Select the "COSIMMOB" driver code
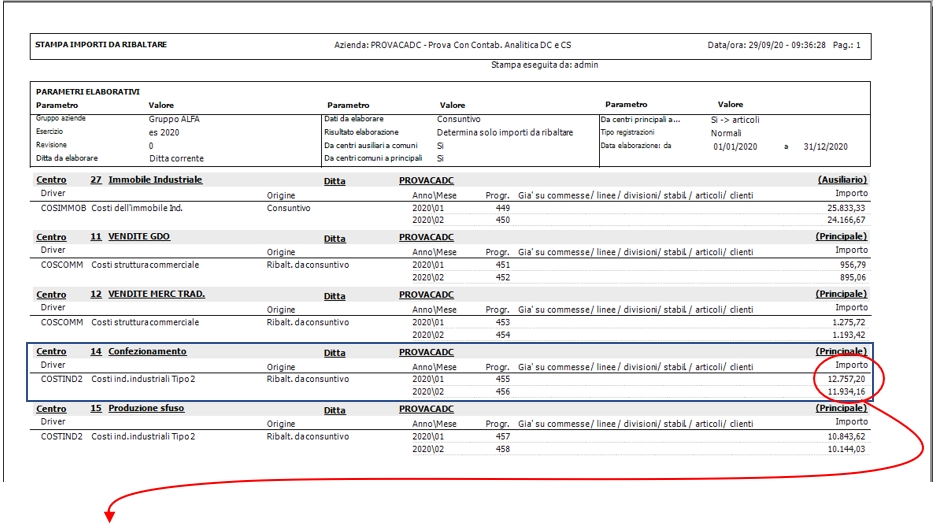939x525 pixels. click(63, 208)
